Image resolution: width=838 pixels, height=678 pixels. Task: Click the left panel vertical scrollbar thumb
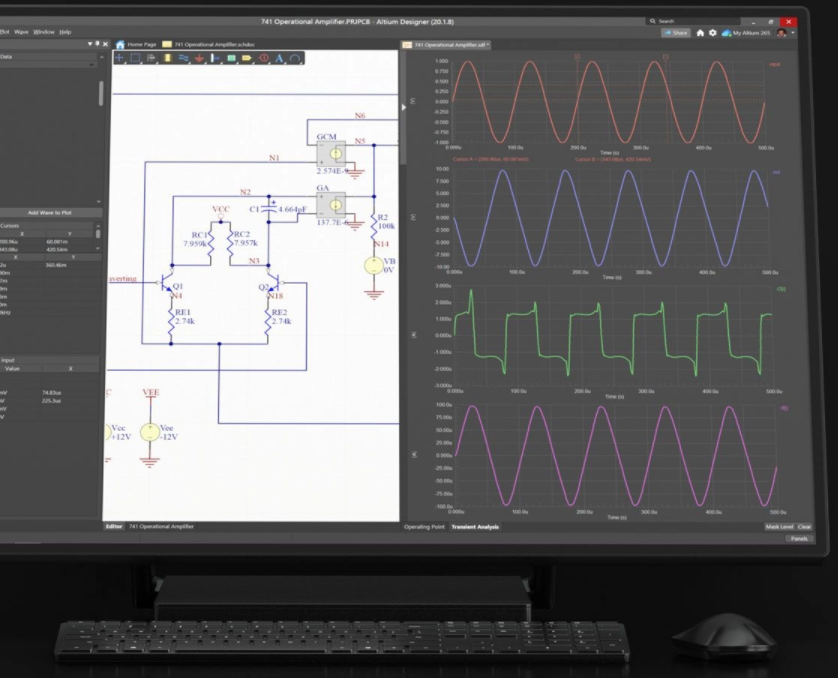tap(101, 93)
